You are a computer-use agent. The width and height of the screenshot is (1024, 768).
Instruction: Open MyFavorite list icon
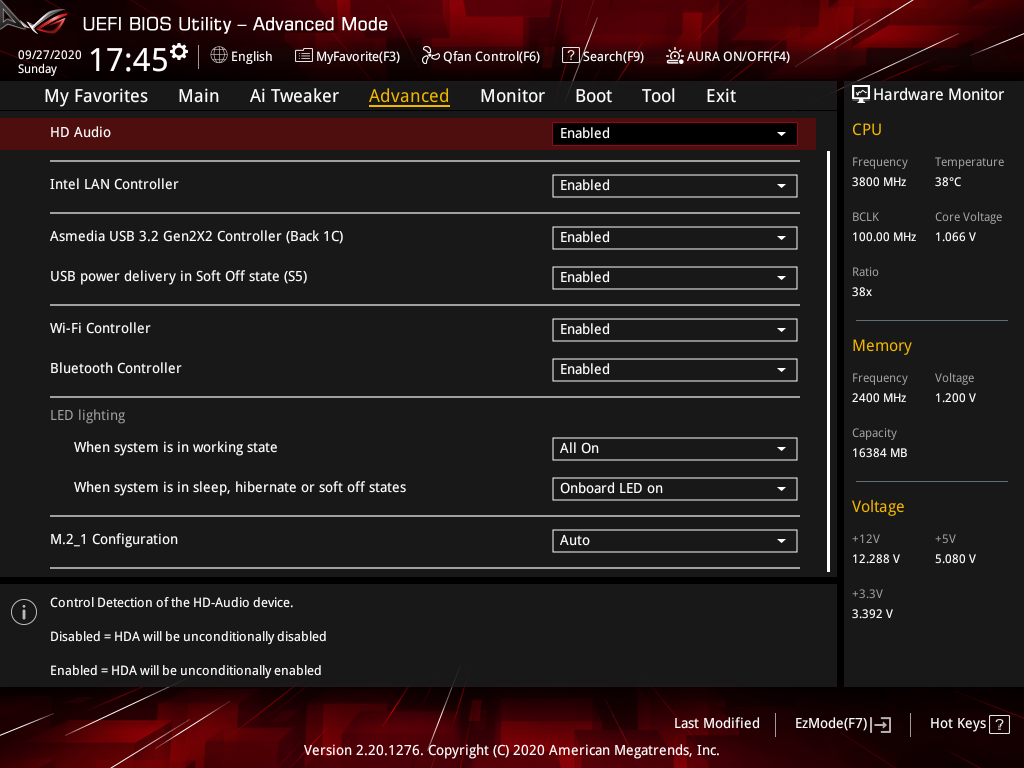coord(304,56)
